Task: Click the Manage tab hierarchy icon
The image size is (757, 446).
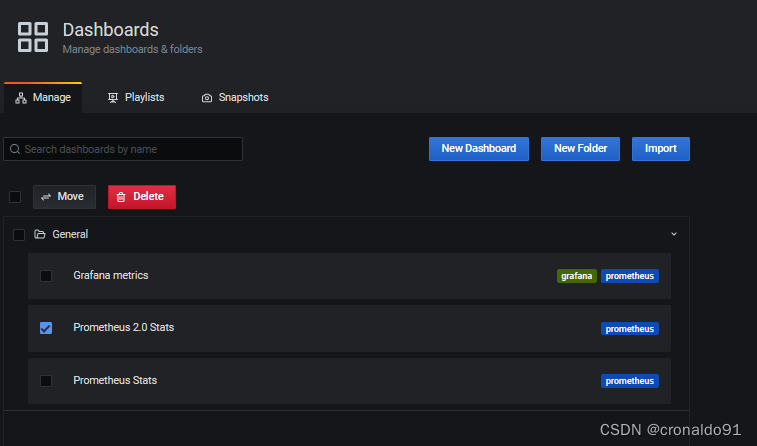Action: pyautogui.click(x=21, y=98)
